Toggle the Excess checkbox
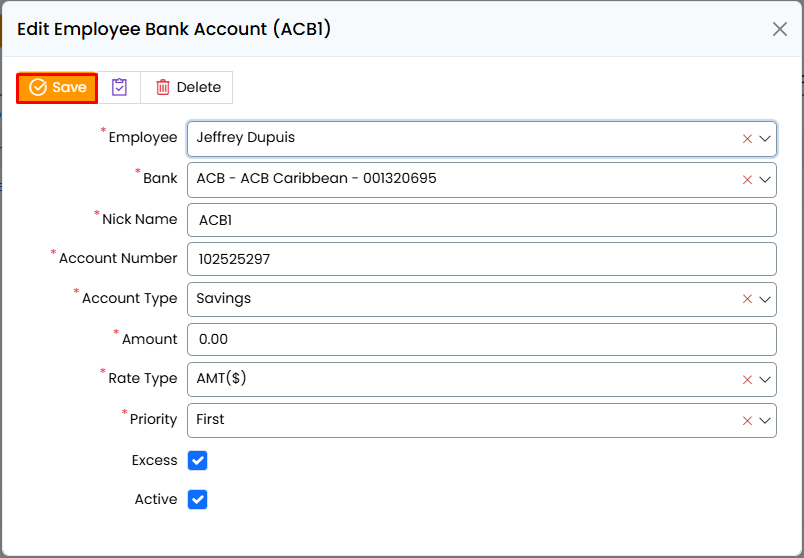This screenshot has height=558, width=804. pos(197,460)
